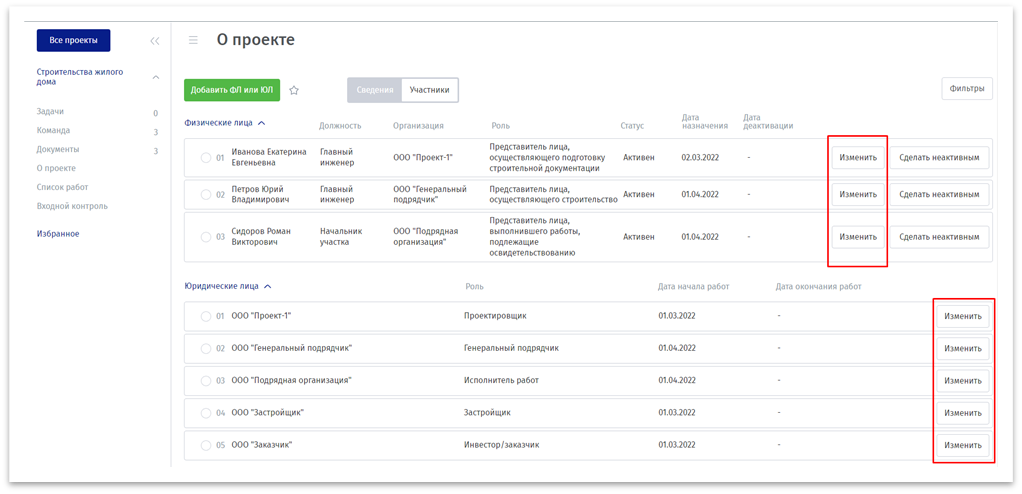Open Избранное in the sidebar
Screen dimensions: 1022x494
click(x=58, y=233)
